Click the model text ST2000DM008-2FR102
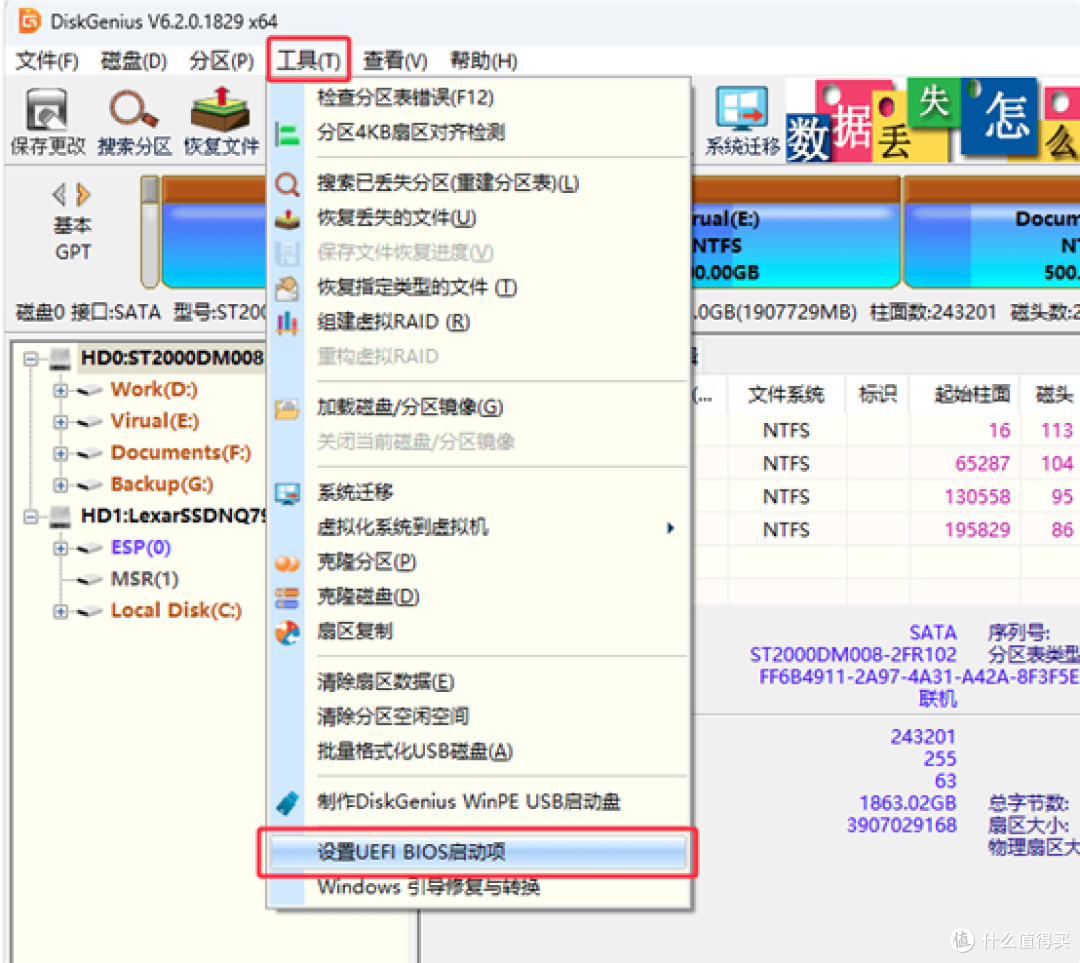This screenshot has width=1080, height=963. point(853,654)
